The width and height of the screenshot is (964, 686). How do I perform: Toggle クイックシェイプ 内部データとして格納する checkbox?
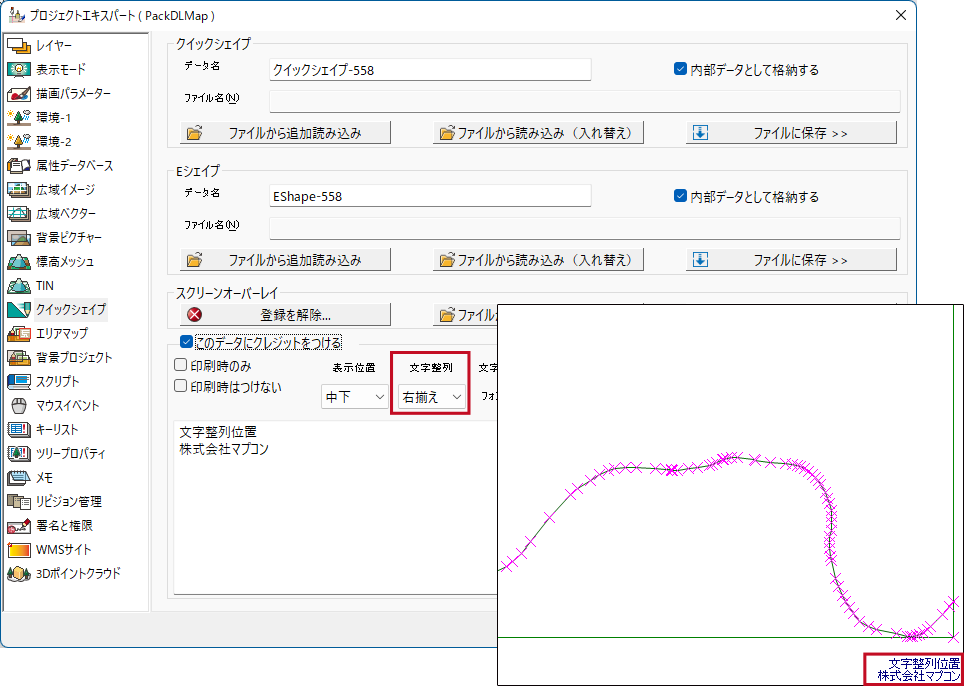[680, 69]
